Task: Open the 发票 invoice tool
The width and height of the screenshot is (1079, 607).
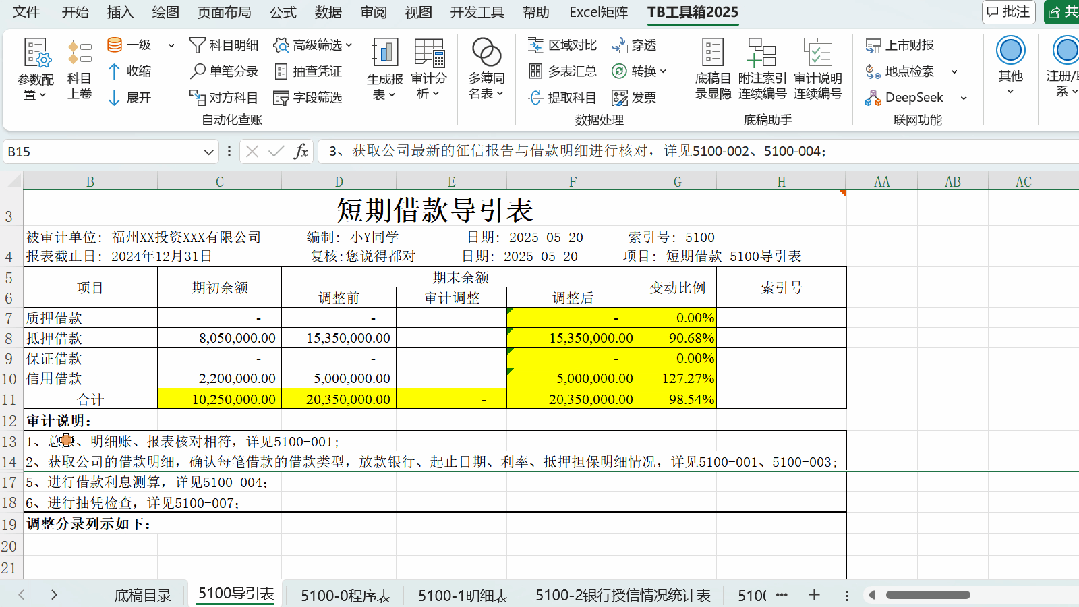Action: click(x=634, y=98)
